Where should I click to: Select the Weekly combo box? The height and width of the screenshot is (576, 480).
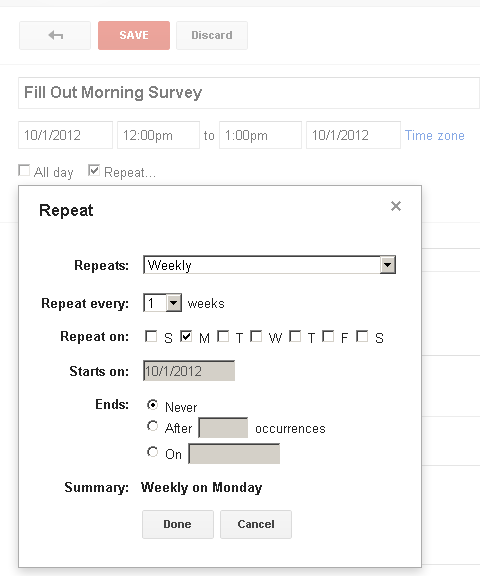tap(269, 265)
